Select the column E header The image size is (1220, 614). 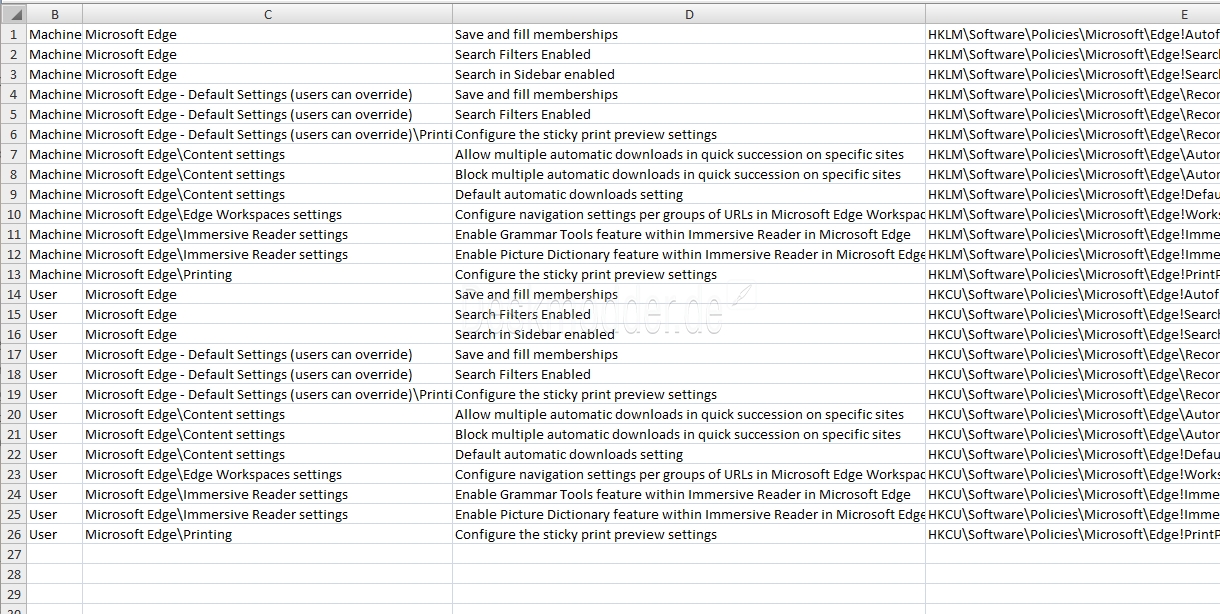tap(1073, 14)
